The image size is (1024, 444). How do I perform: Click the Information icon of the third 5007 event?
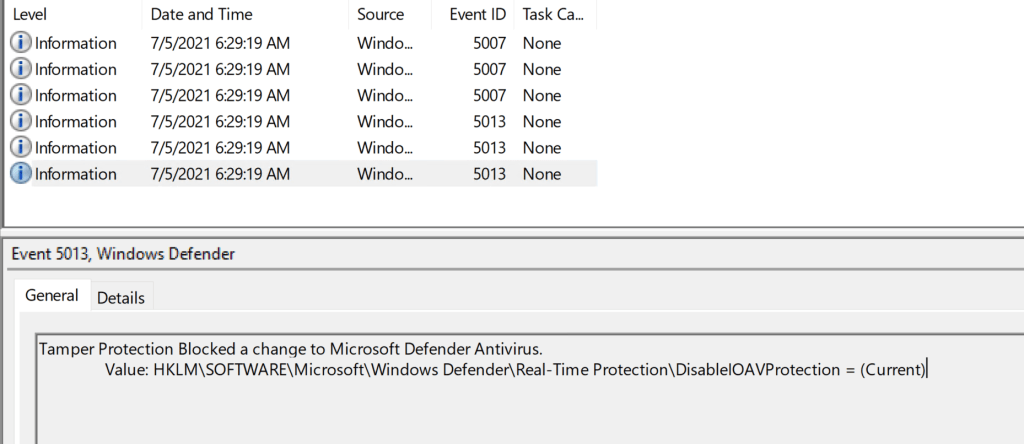pyautogui.click(x=21, y=95)
